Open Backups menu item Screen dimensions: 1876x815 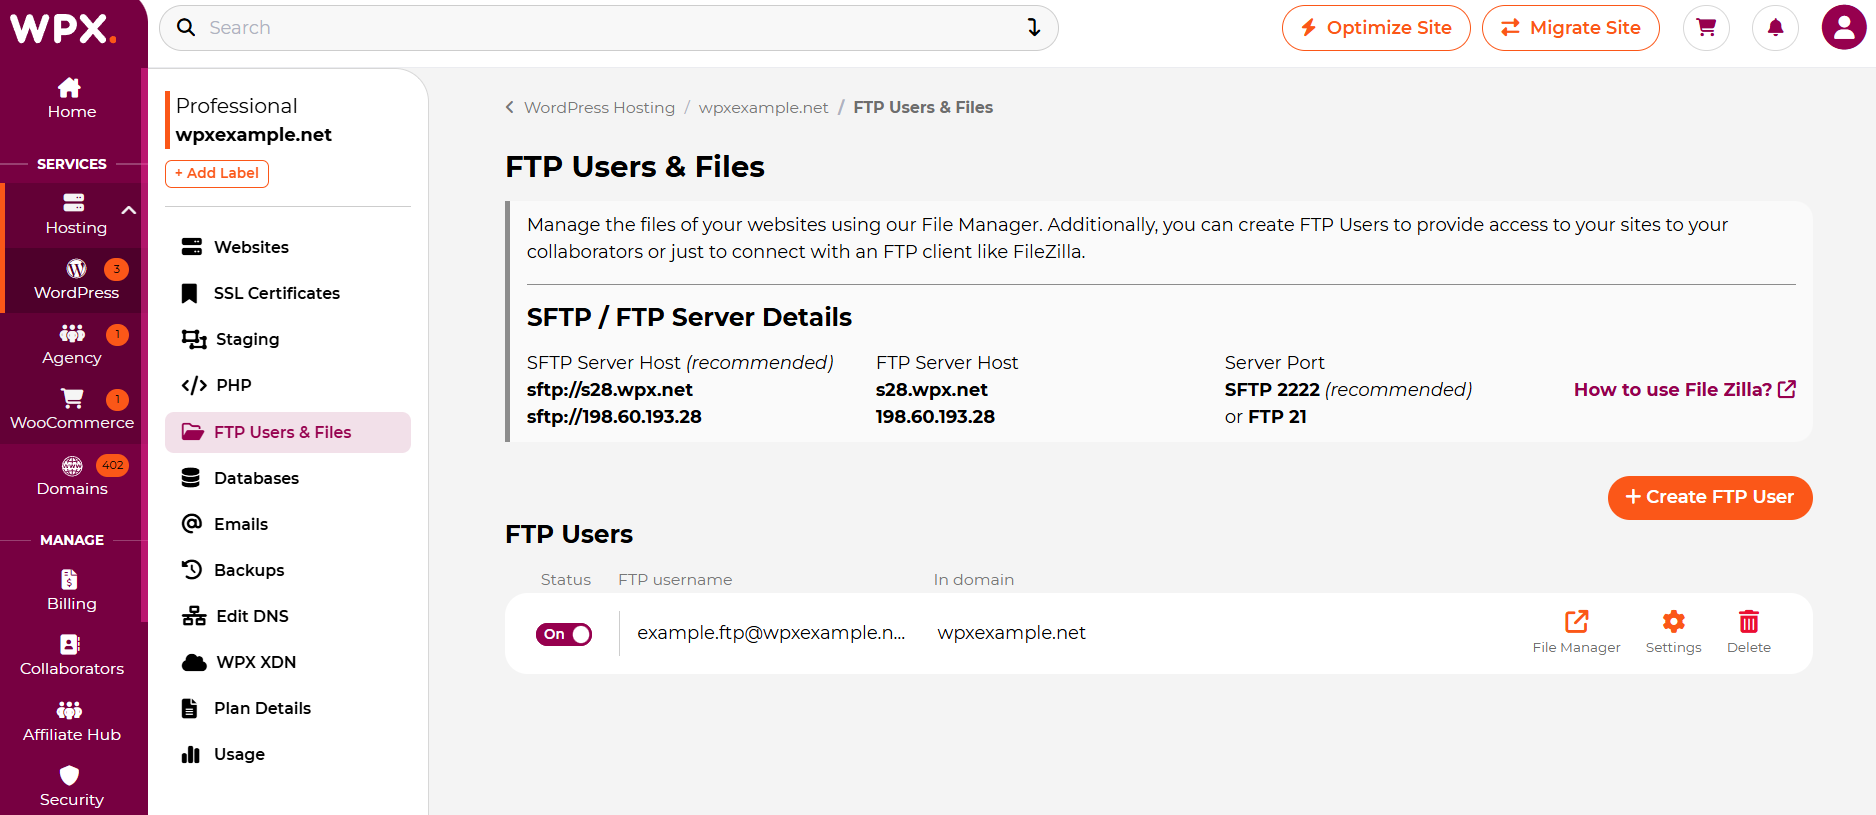[x=288, y=570]
